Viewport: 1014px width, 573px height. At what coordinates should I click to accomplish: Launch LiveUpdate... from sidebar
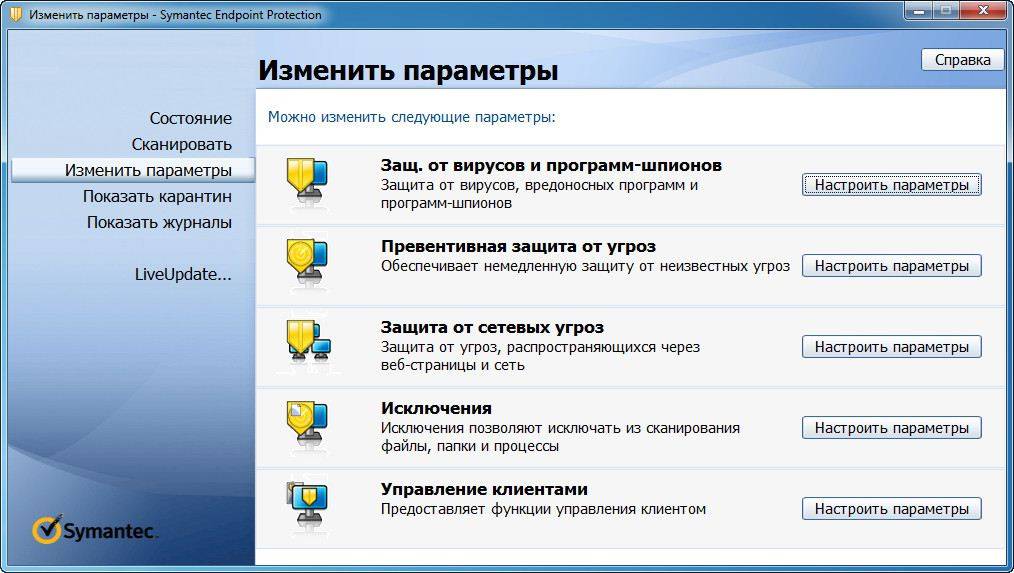pyautogui.click(x=183, y=274)
